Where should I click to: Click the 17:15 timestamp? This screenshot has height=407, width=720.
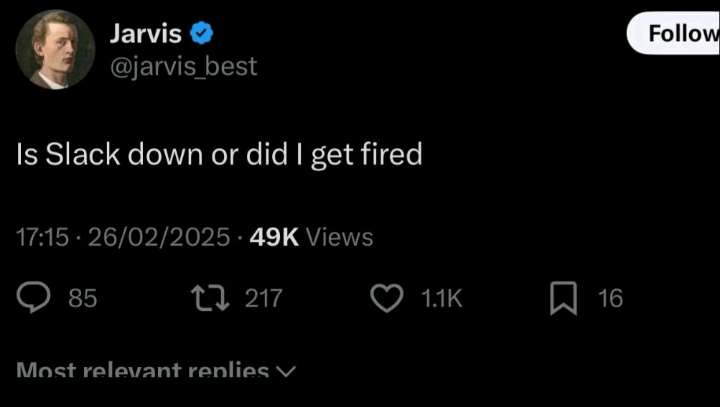tap(43, 237)
